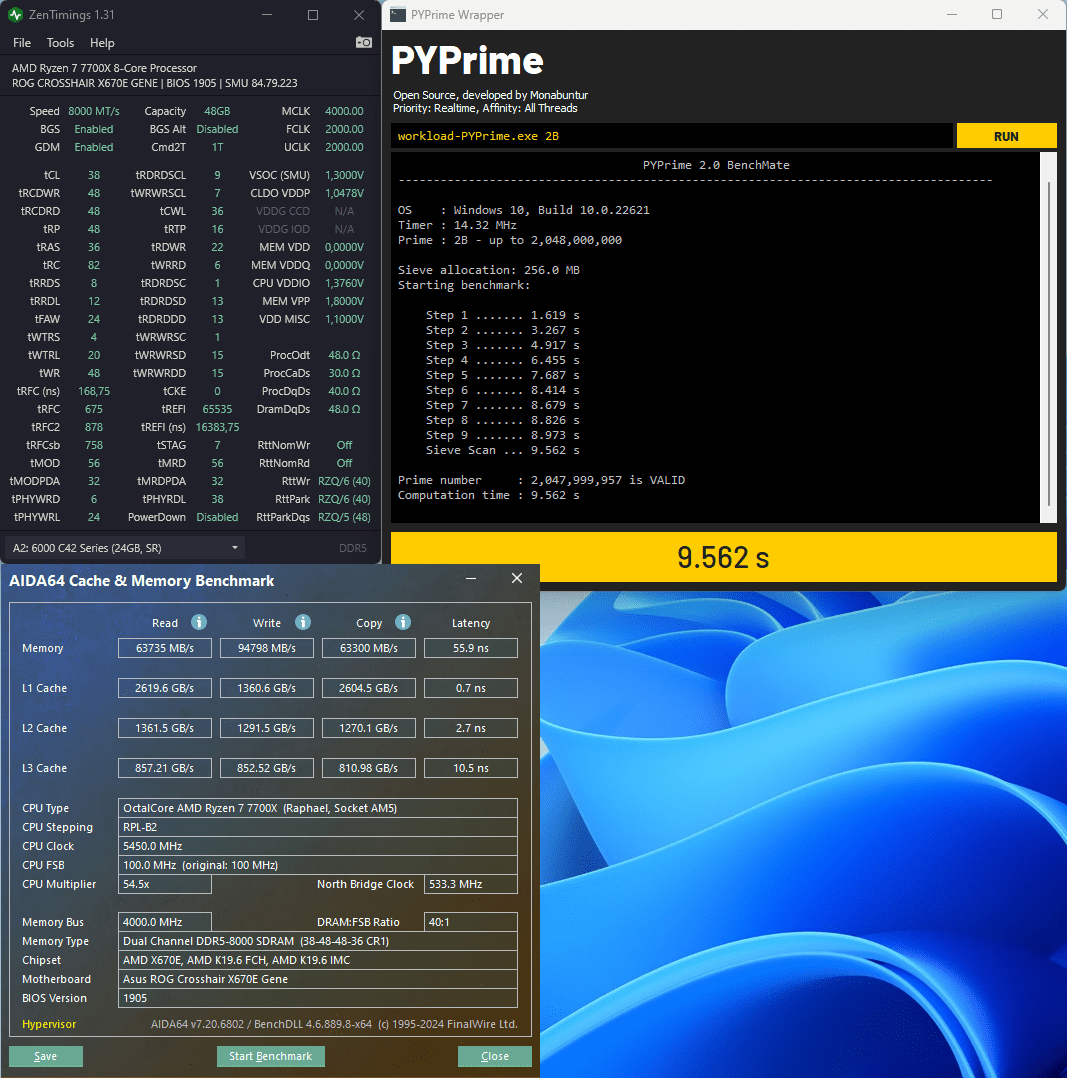Click the L3 Cache latency 10.5 ns field
Viewport: 1067px width, 1078px height.
pyautogui.click(x=471, y=768)
